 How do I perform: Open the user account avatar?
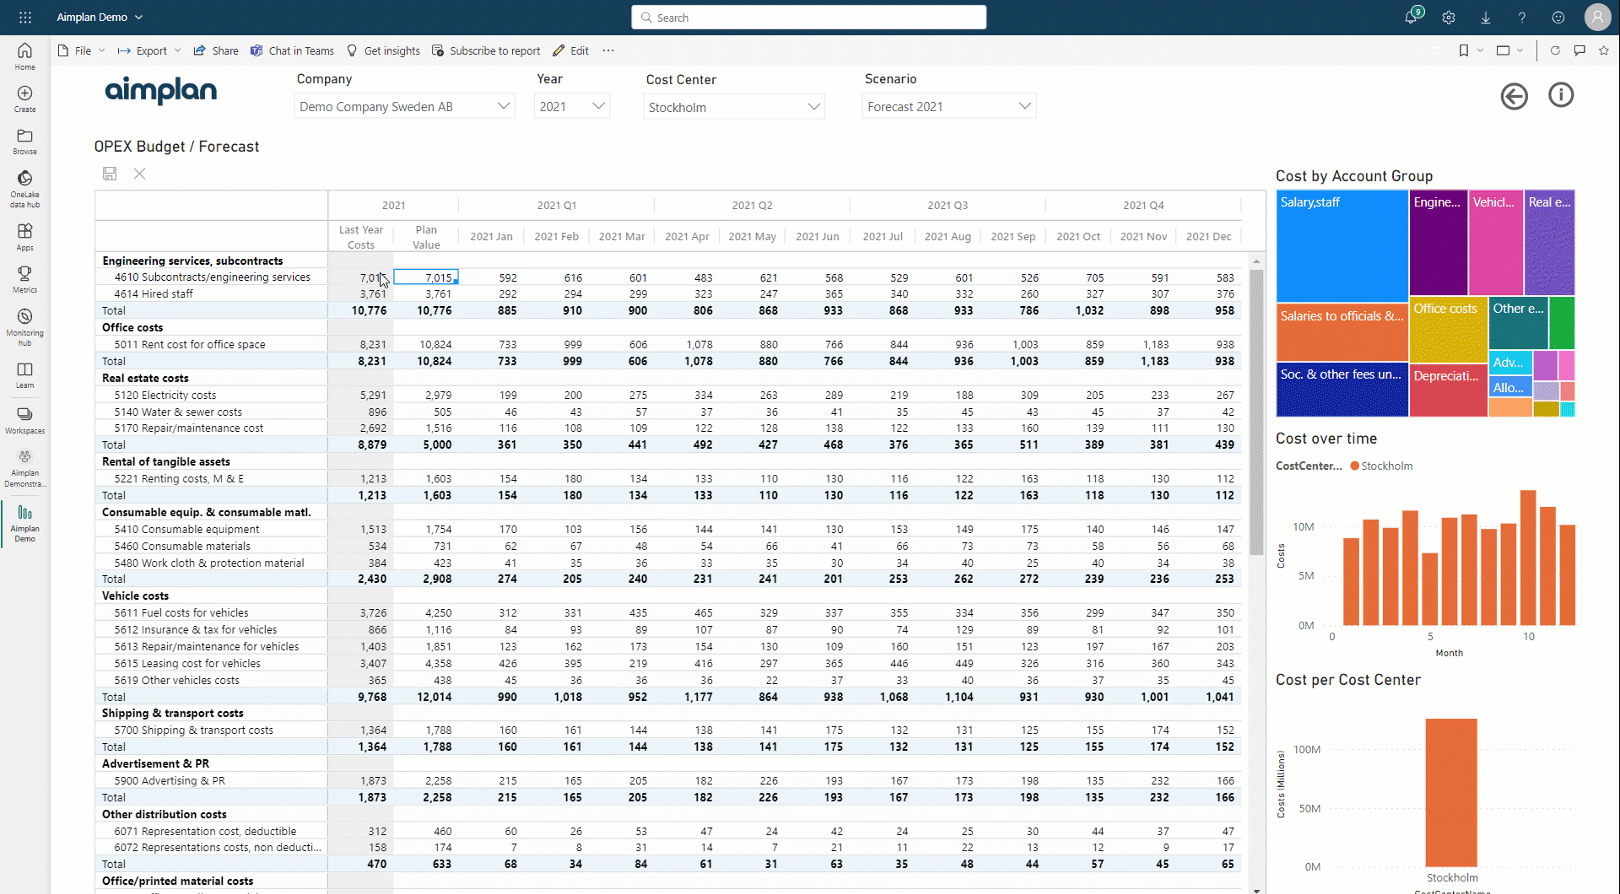[x=1597, y=17]
